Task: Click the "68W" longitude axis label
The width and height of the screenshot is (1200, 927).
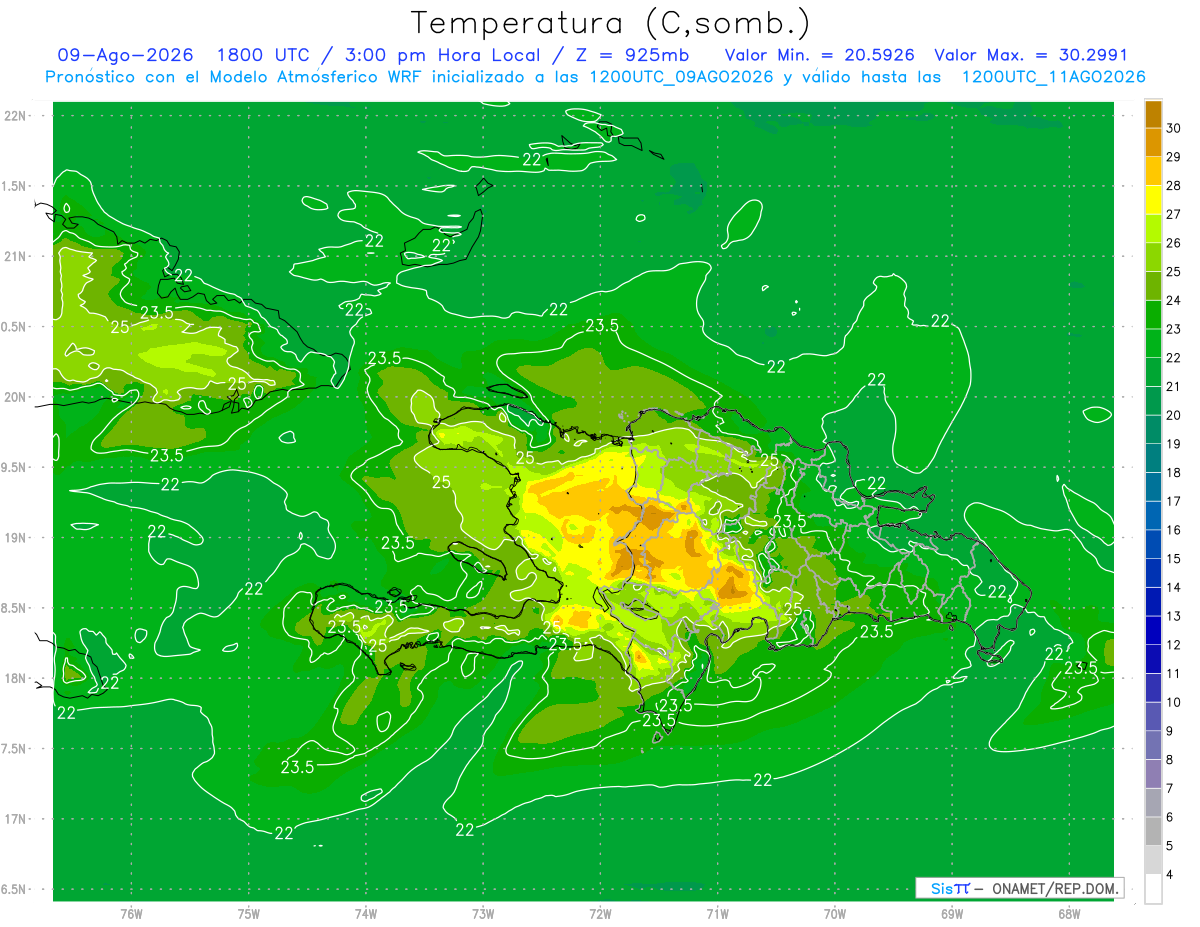Action: pos(1069,914)
